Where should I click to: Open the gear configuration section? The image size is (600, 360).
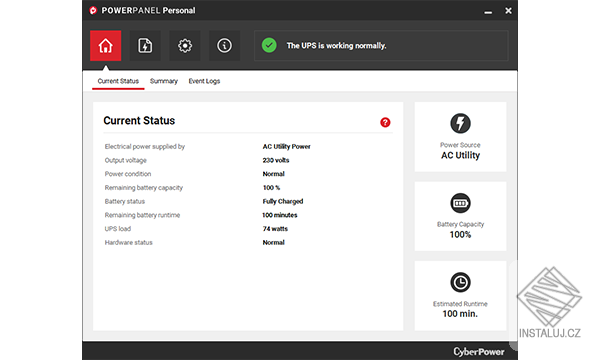click(185, 46)
